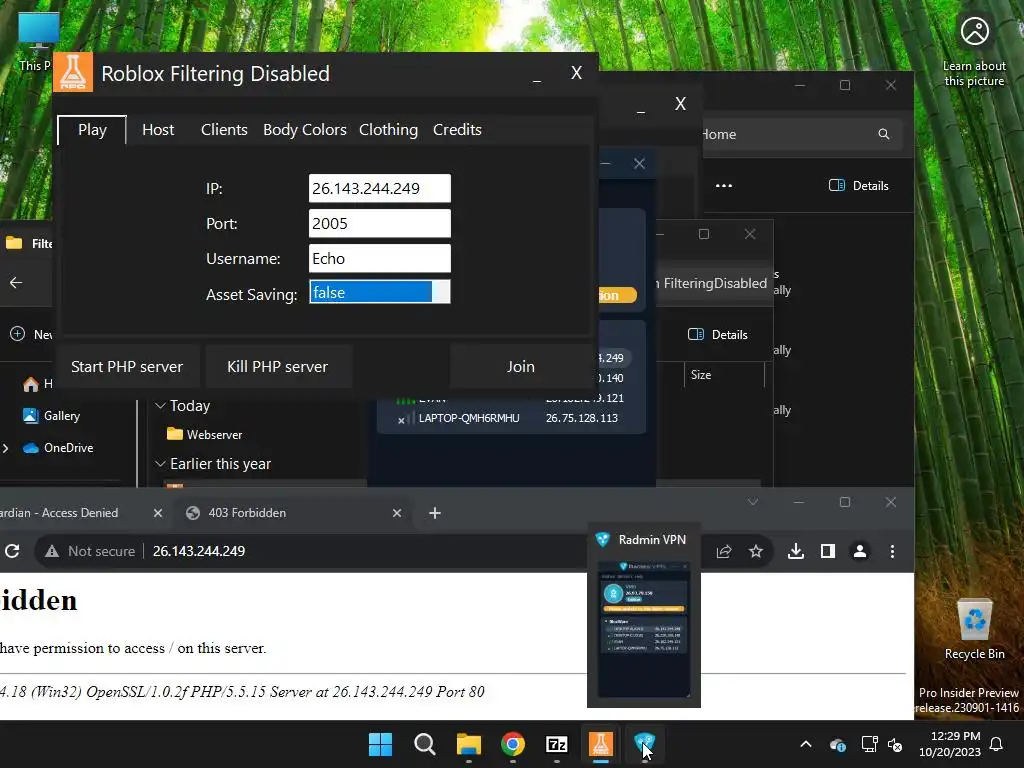
Task: Click the Radmin VPN preview thumbnail
Action: point(644,628)
